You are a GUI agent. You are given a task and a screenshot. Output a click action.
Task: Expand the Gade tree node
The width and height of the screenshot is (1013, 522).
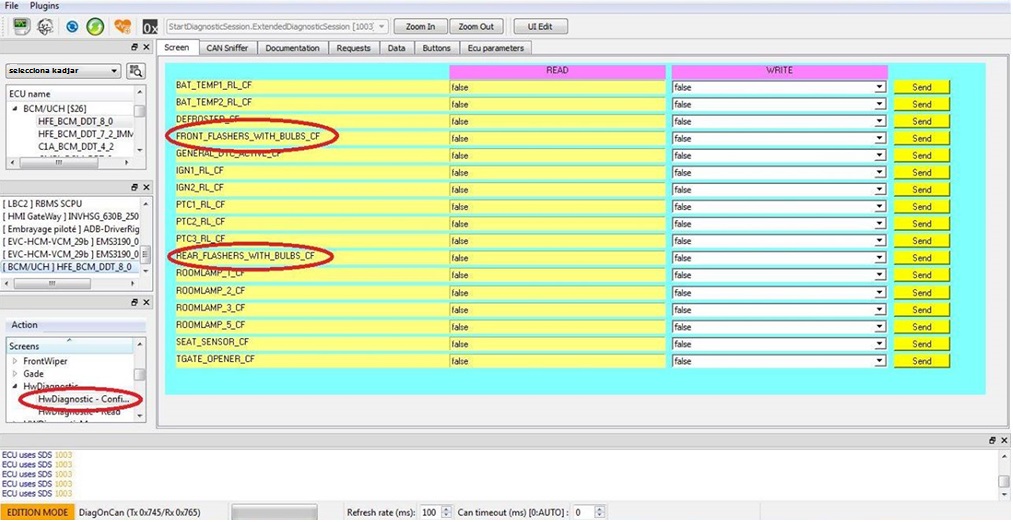click(x=15, y=373)
